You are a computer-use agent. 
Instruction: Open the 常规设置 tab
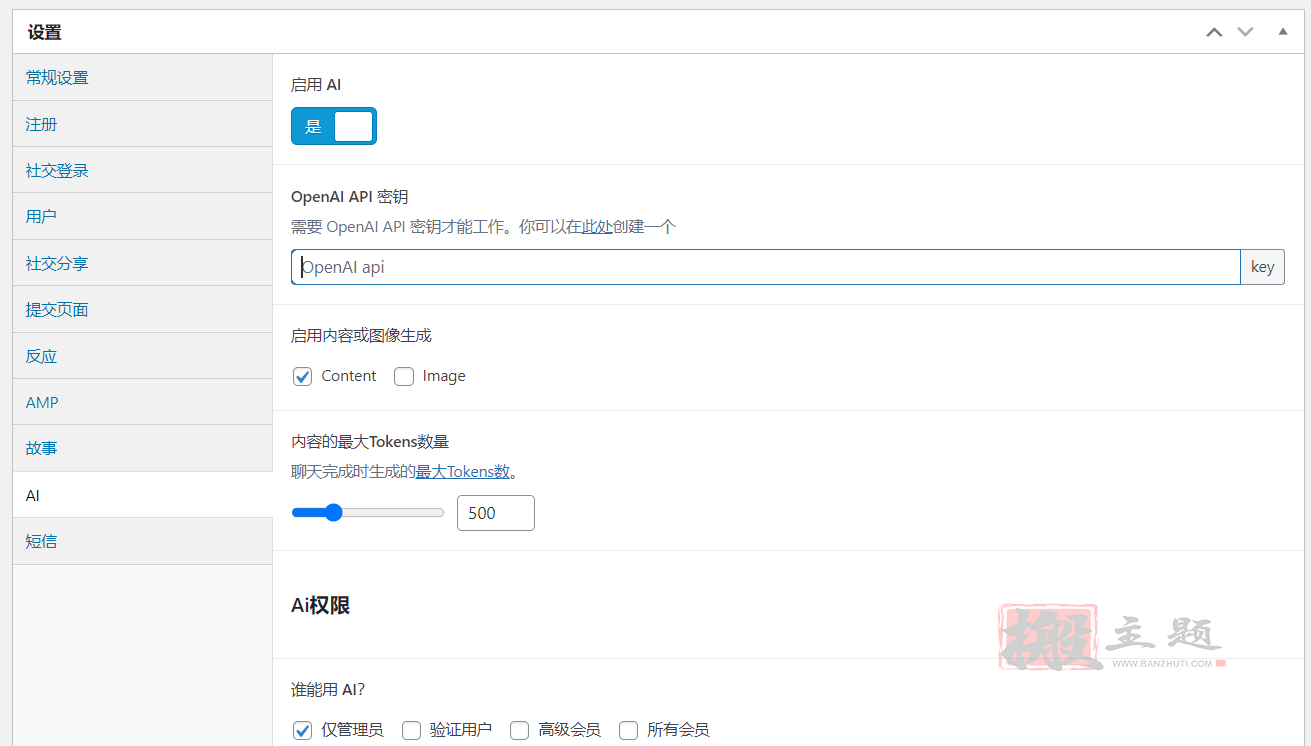[x=143, y=77]
